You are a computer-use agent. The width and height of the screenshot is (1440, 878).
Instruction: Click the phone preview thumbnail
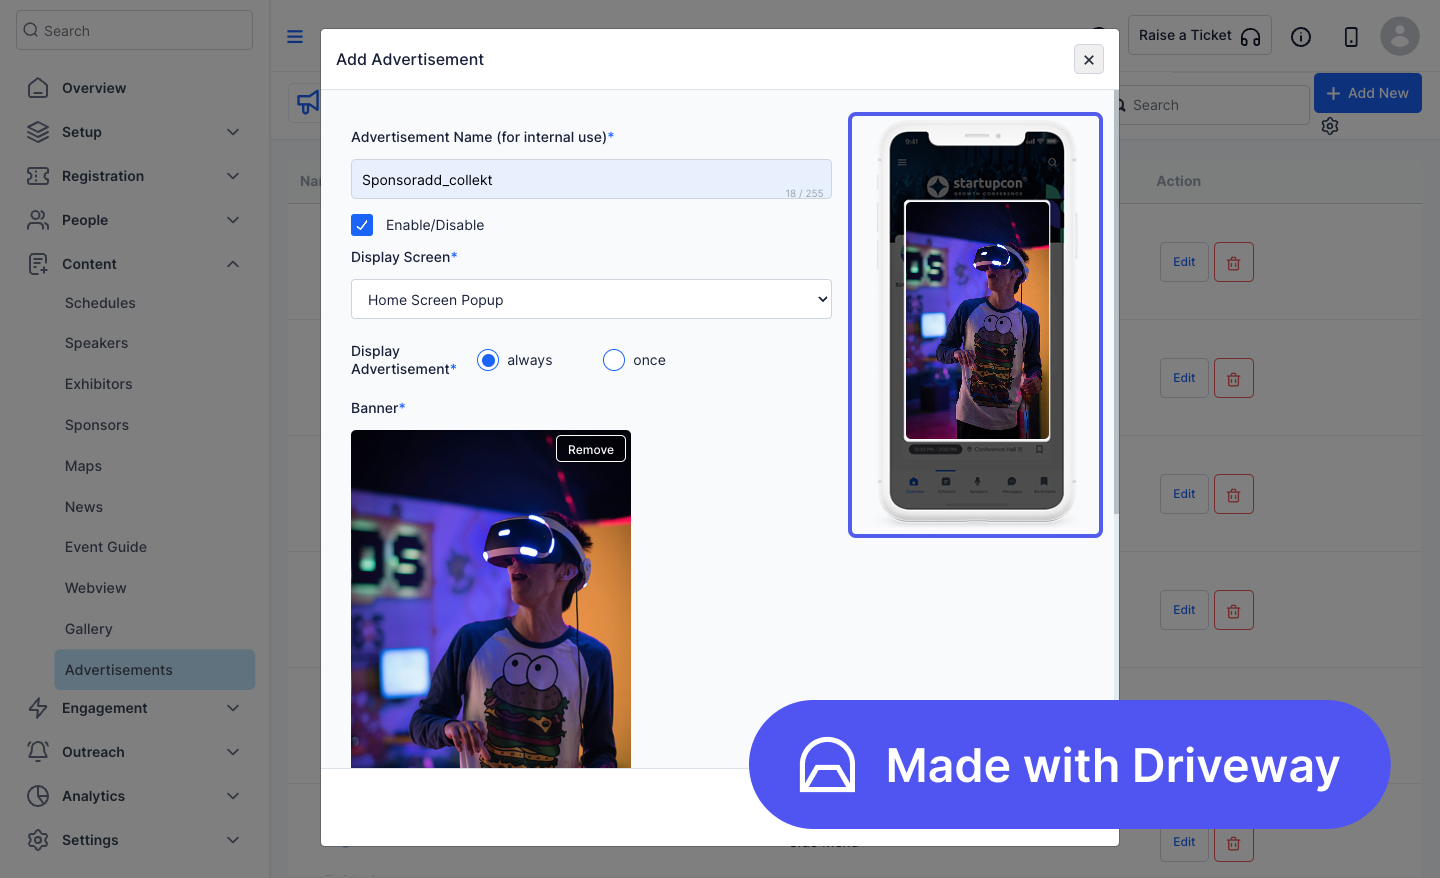(x=975, y=325)
